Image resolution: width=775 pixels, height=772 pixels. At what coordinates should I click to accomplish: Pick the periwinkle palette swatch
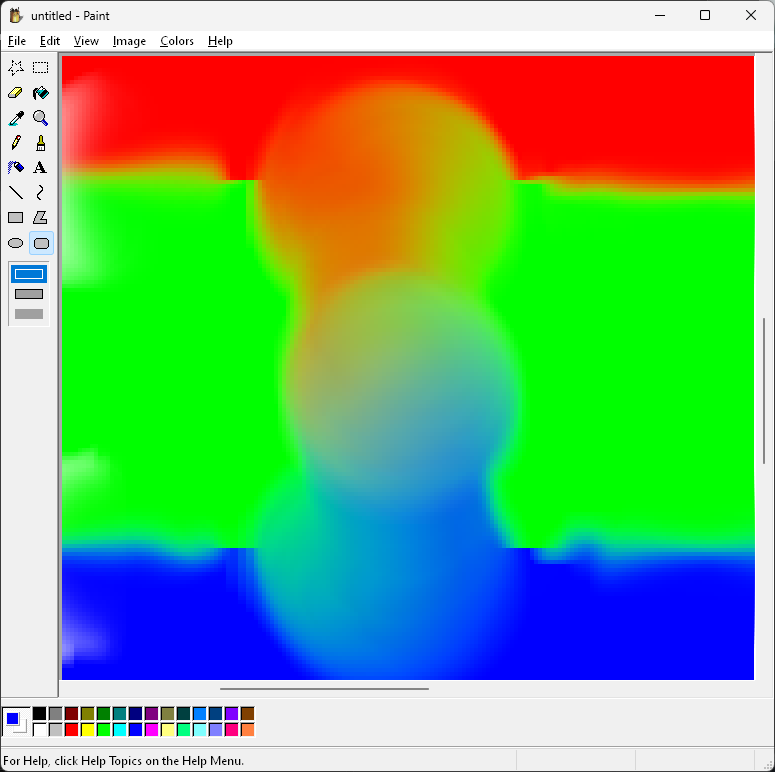tap(215, 729)
